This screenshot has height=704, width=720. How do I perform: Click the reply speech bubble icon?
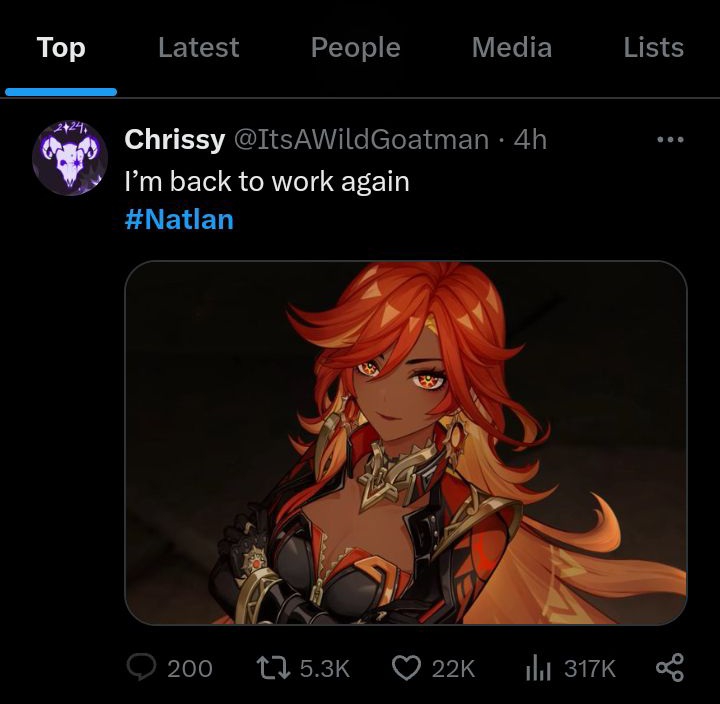(141, 667)
